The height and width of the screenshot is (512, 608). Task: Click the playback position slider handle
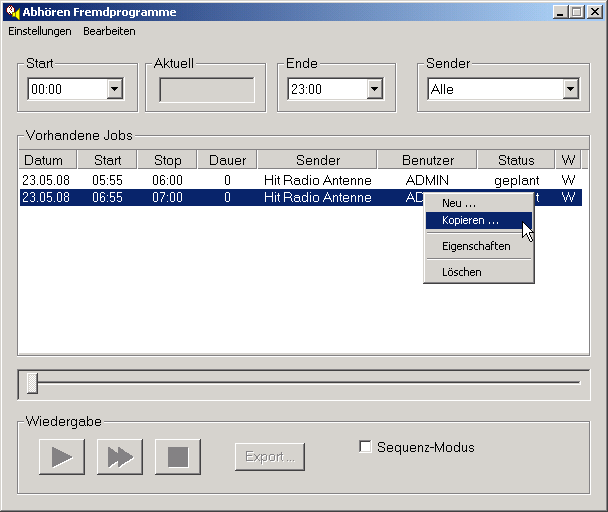pyautogui.click(x=33, y=382)
